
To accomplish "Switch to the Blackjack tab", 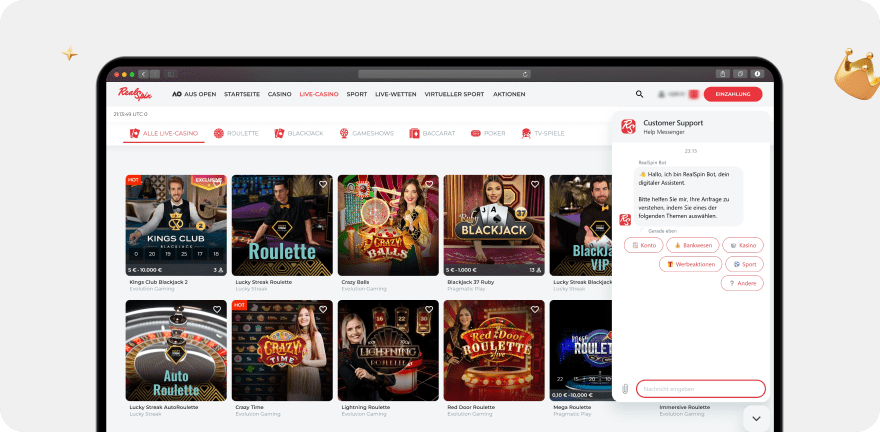I will tap(299, 133).
